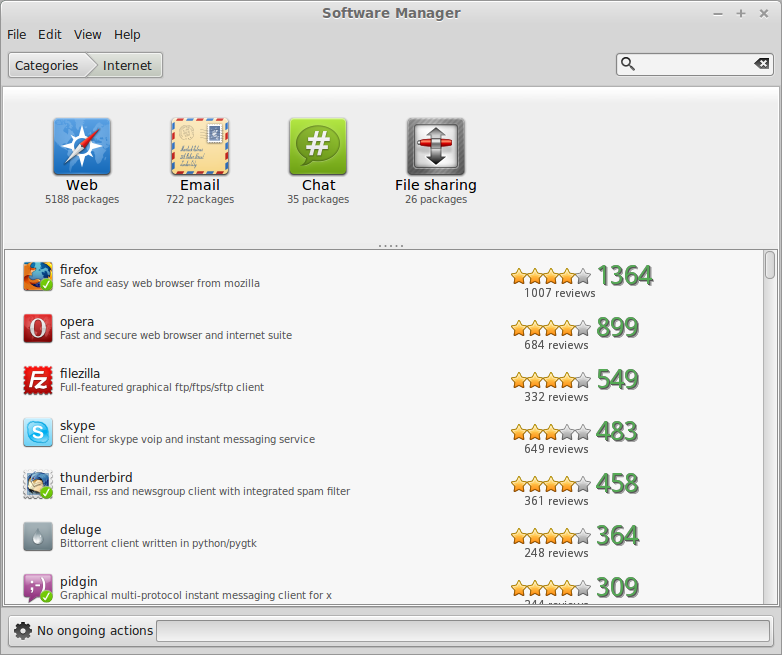The width and height of the screenshot is (782, 655).
Task: Click thunderbird score 458
Action: [617, 484]
